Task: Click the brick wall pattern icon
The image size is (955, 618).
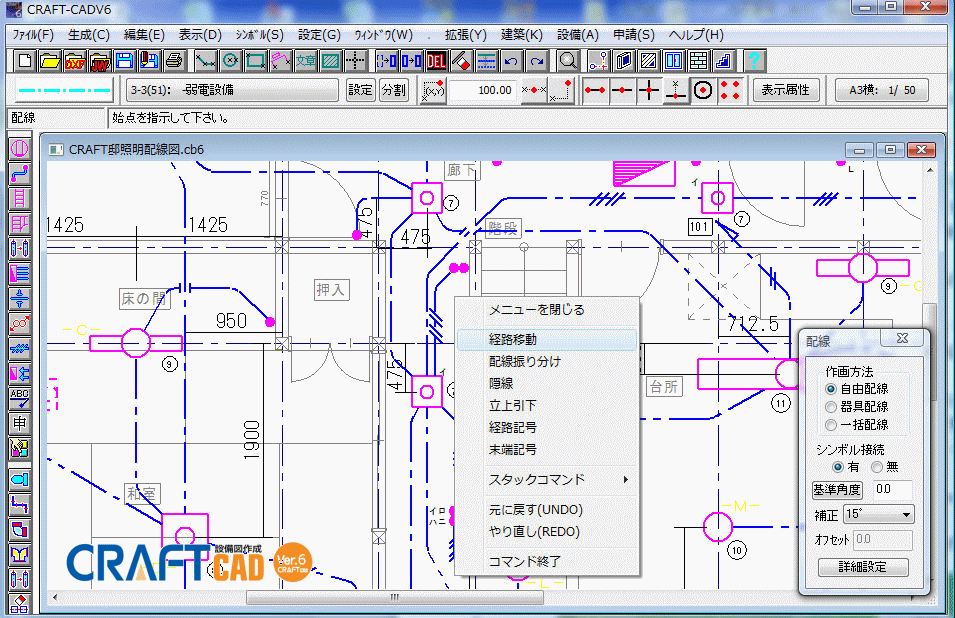Action: point(698,61)
